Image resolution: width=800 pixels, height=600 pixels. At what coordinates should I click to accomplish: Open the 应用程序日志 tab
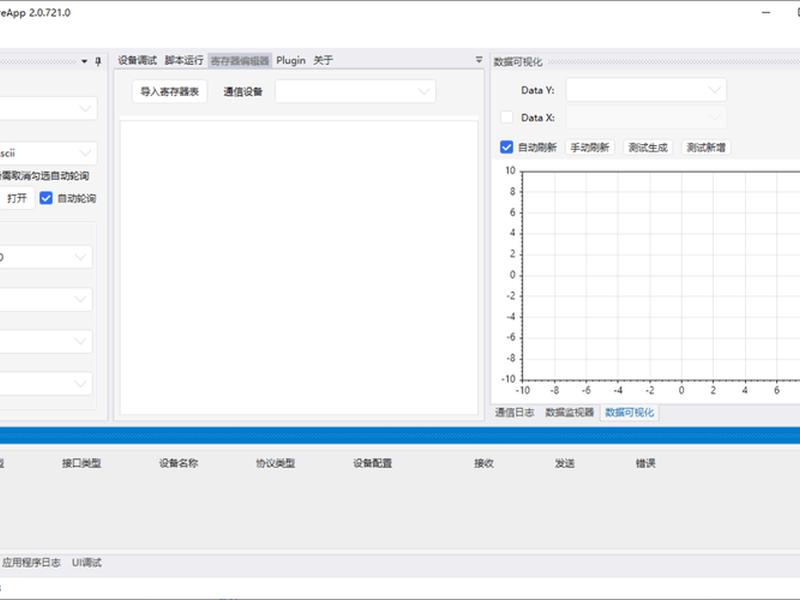click(x=31, y=562)
